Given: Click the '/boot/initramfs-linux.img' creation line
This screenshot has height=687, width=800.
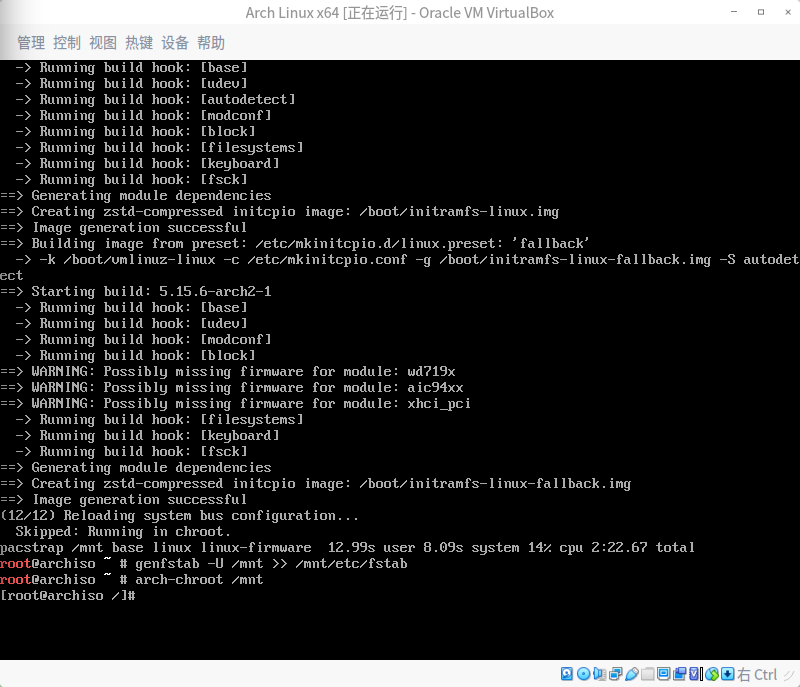Looking at the screenshot, I should pyautogui.click(x=280, y=212).
